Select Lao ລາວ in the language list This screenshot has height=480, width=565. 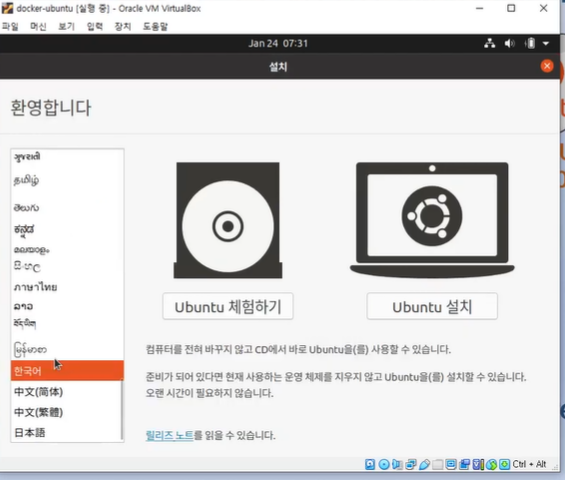[67, 306]
